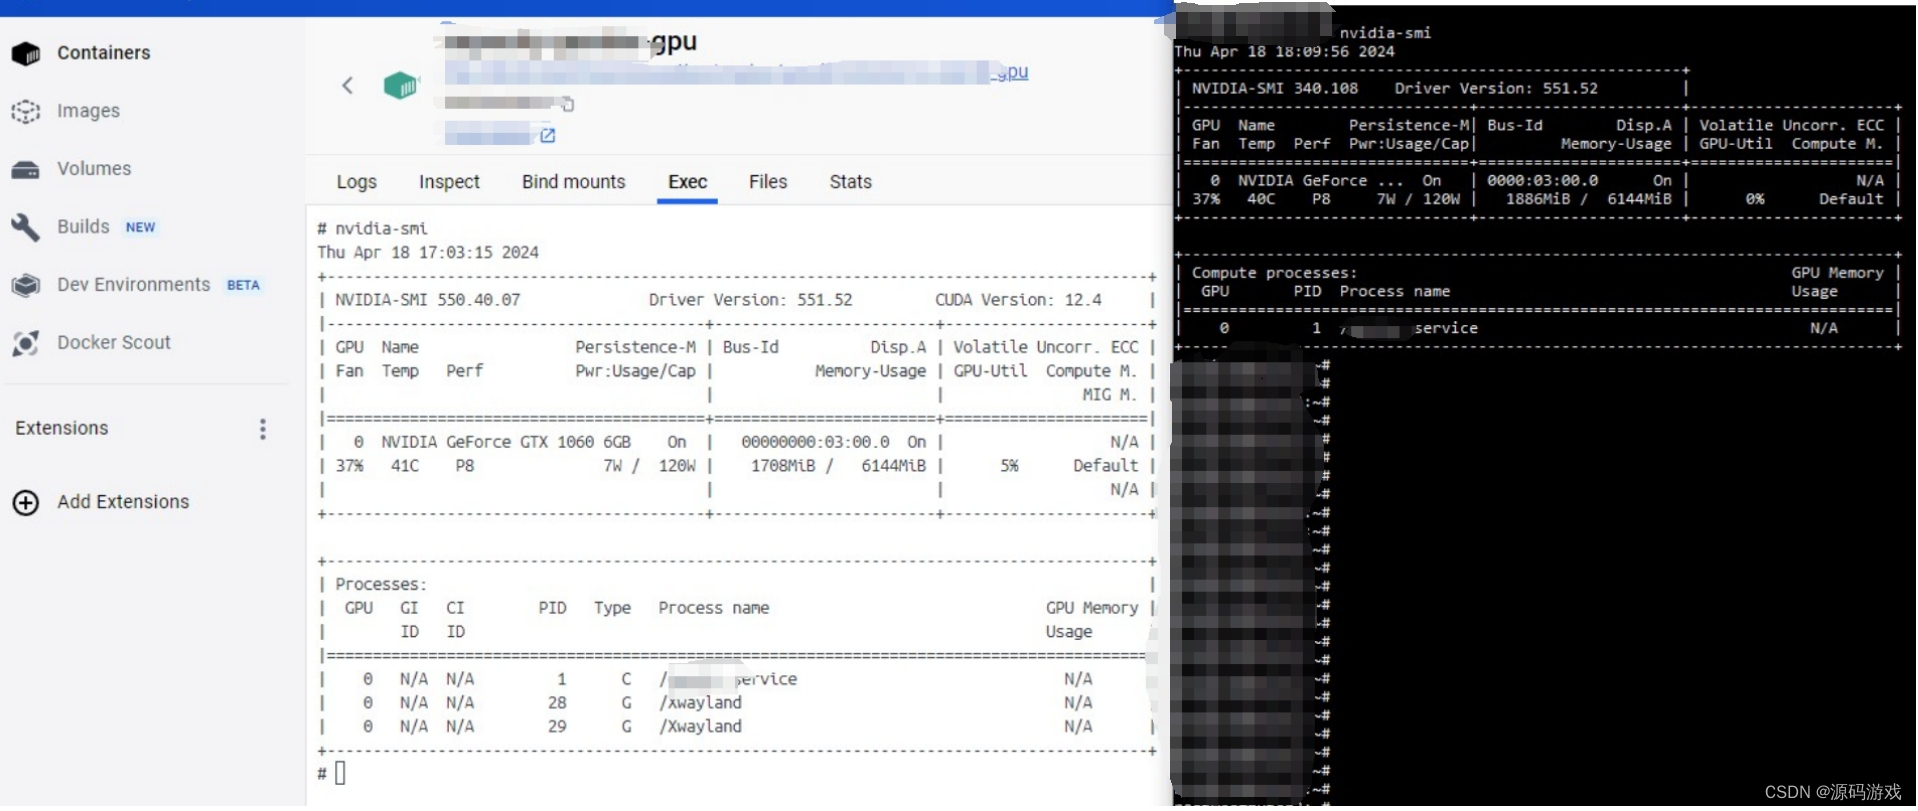This screenshot has width=1918, height=811.
Task: Open the Volumes sidebar icon
Action: click(26, 169)
